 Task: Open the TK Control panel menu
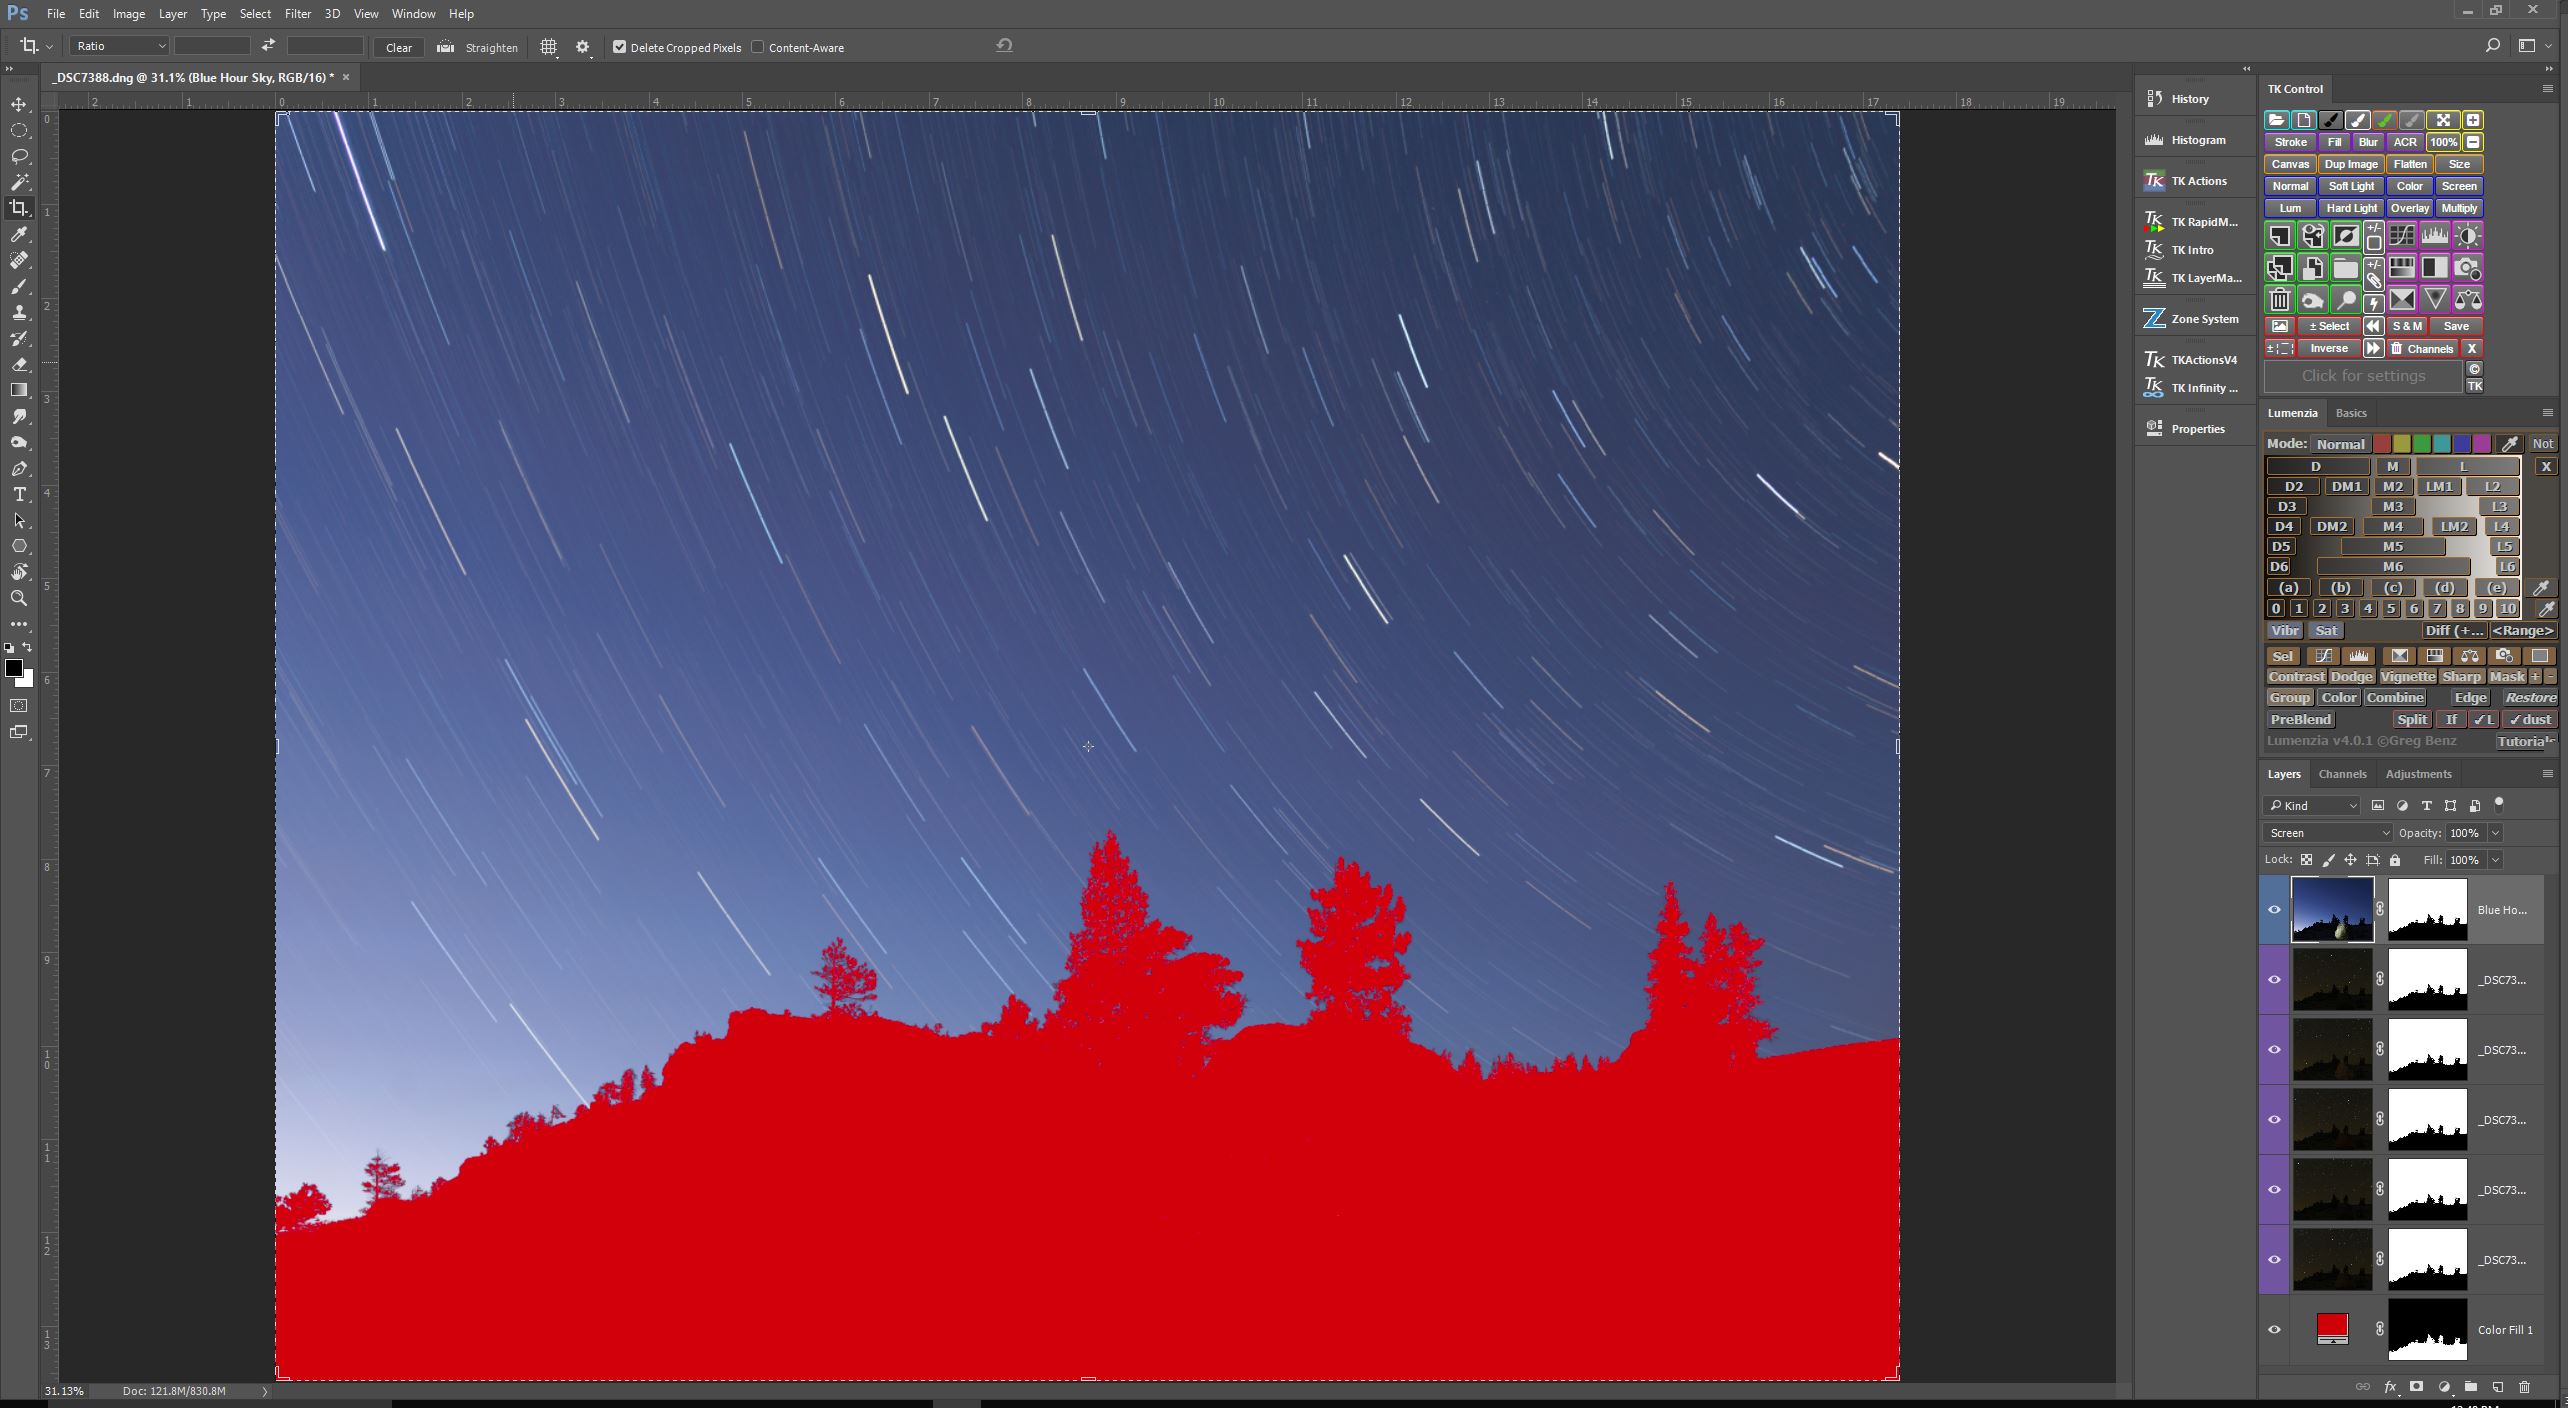pyautogui.click(x=2547, y=89)
